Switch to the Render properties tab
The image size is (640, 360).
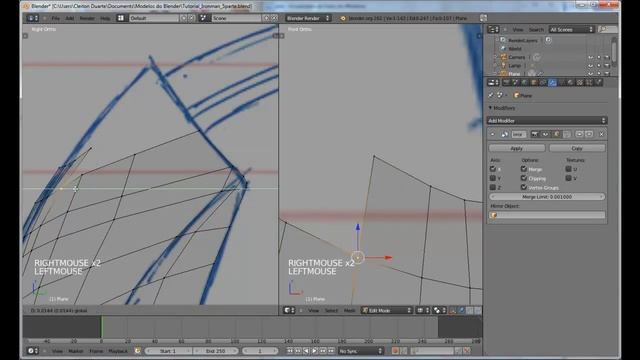click(507, 82)
